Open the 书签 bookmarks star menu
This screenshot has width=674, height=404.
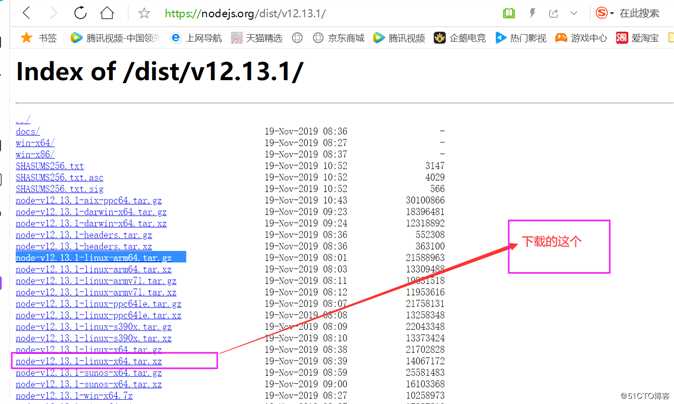38,38
